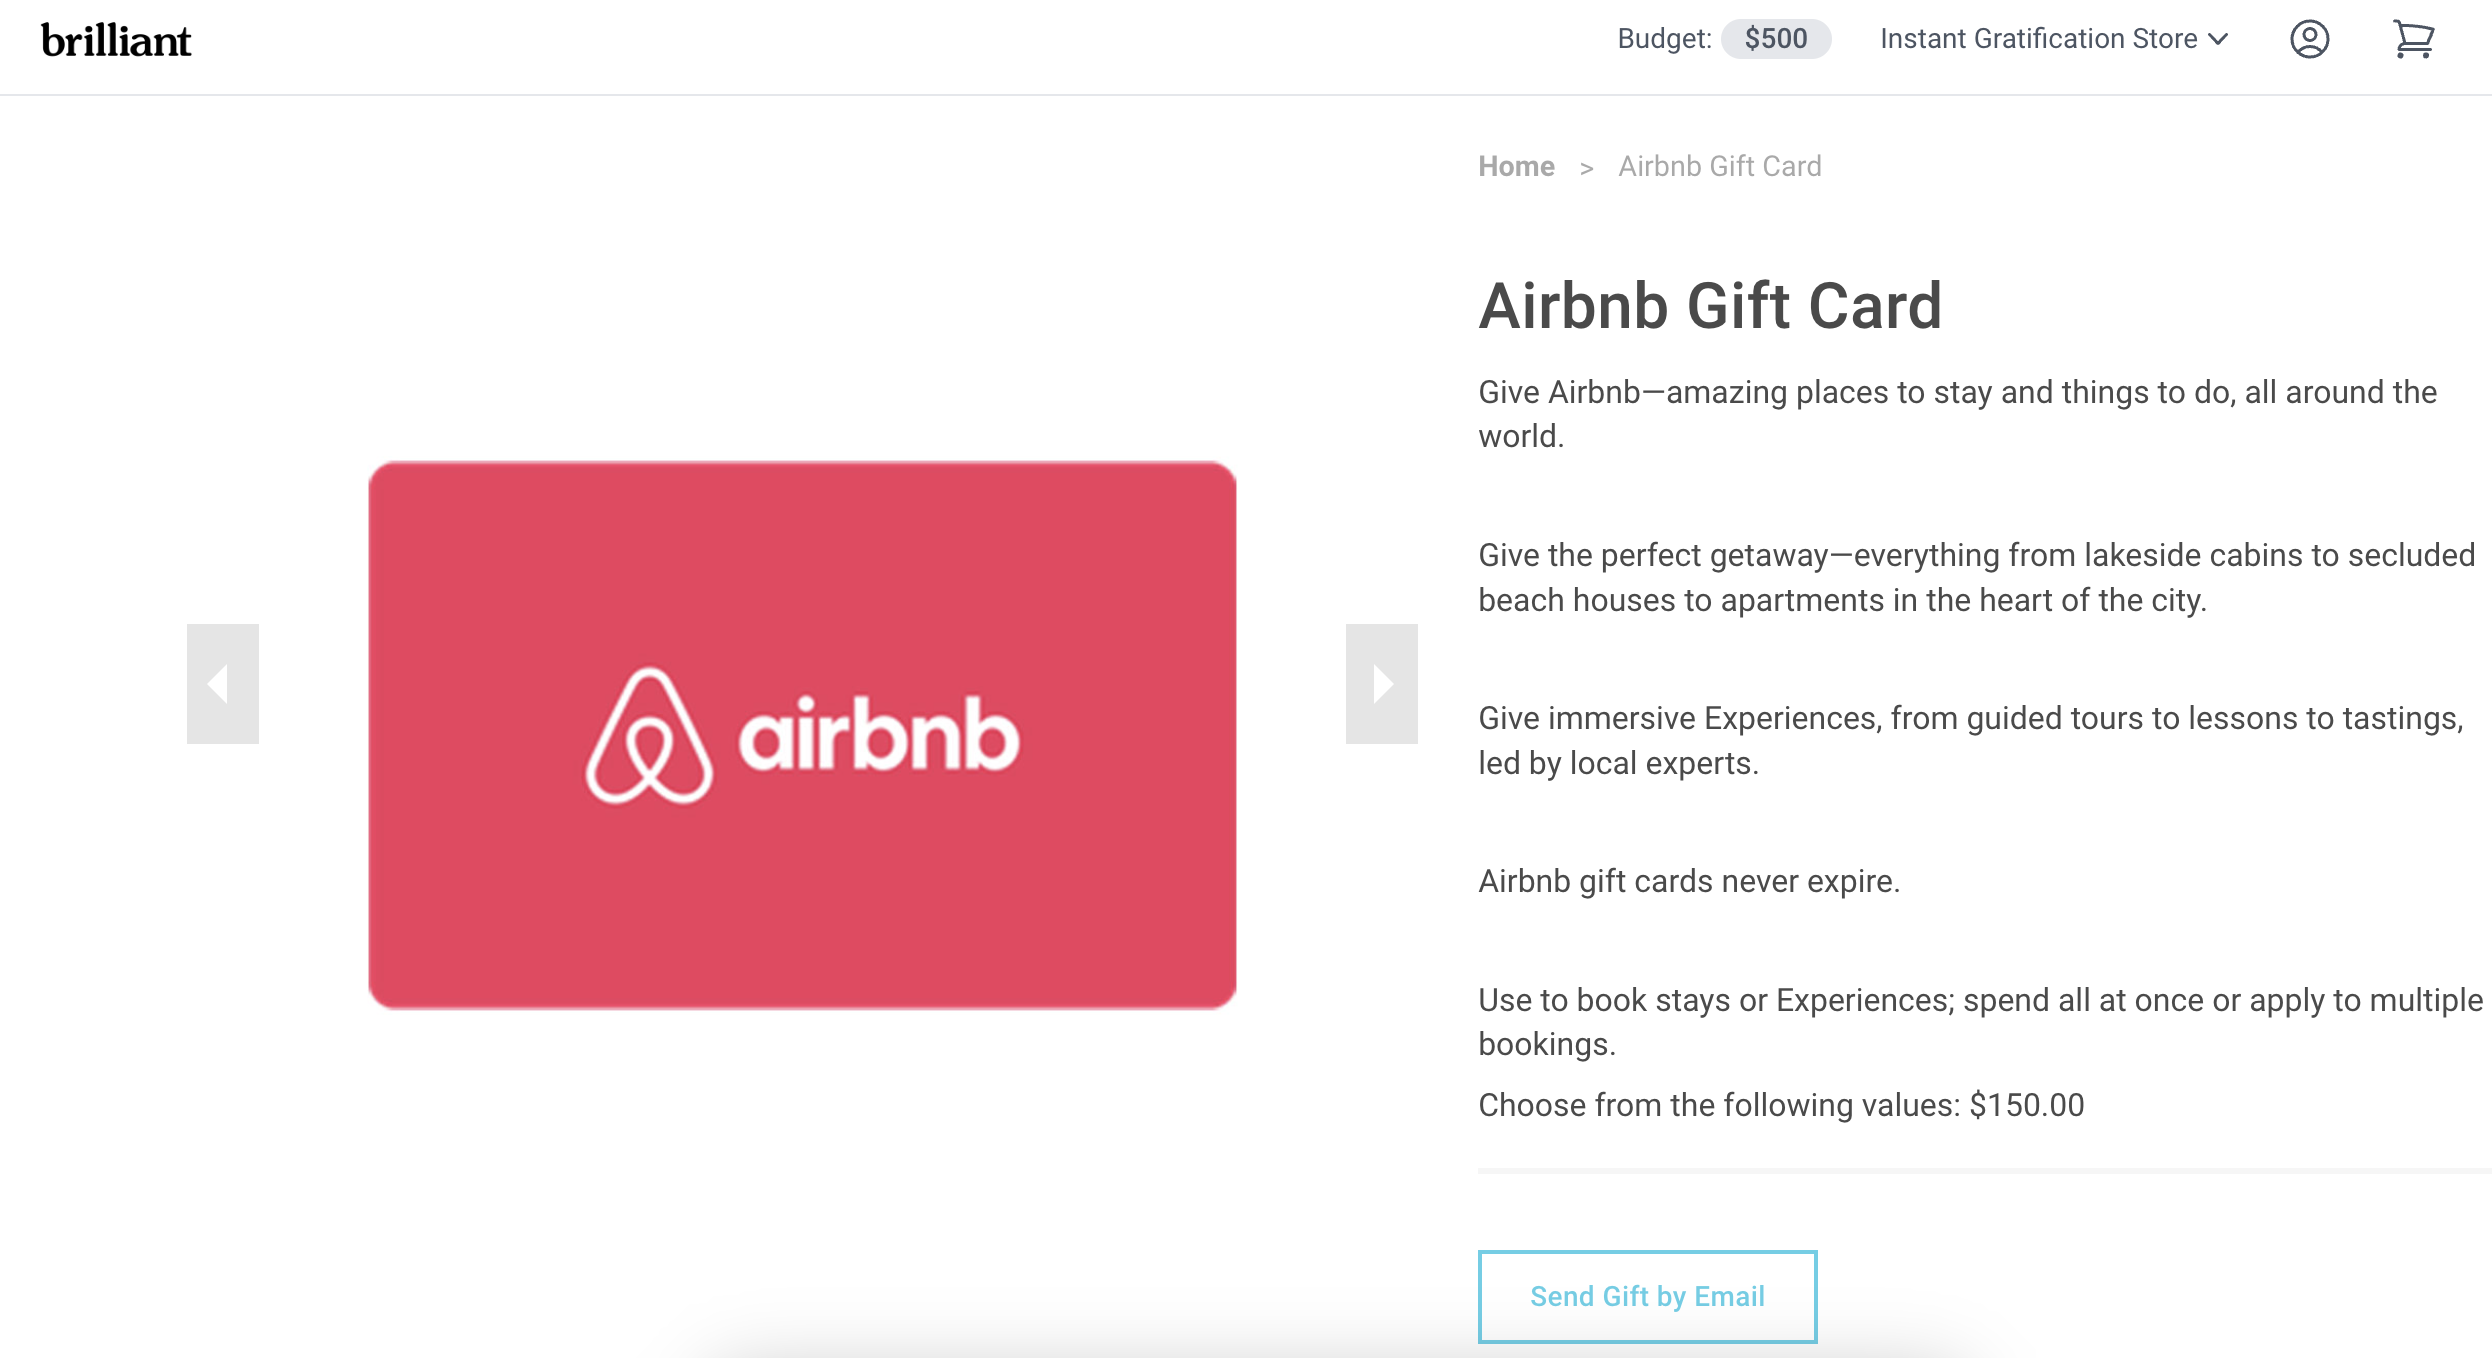2492x1358 pixels.
Task: Click the chevron beside Instant Gratification Store
Action: 2218,39
